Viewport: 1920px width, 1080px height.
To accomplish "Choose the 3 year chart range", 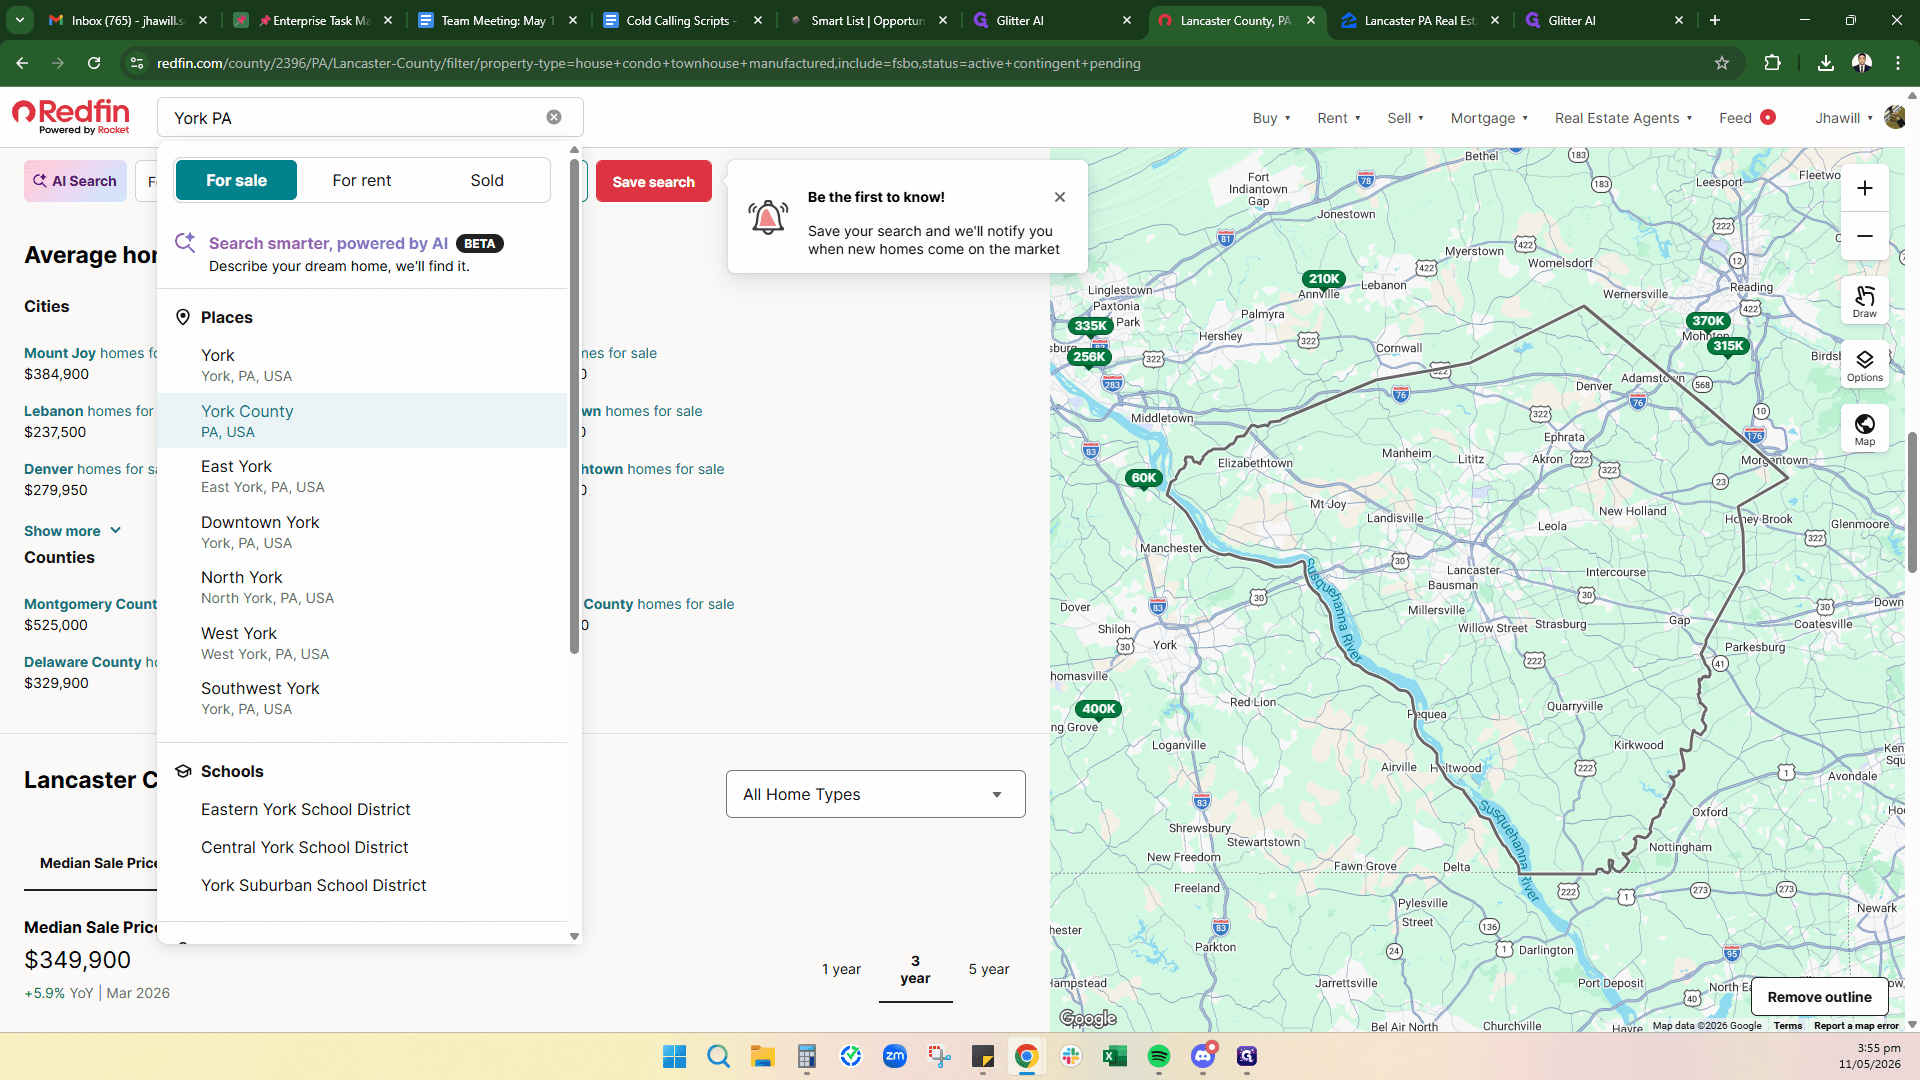I will (x=915, y=969).
